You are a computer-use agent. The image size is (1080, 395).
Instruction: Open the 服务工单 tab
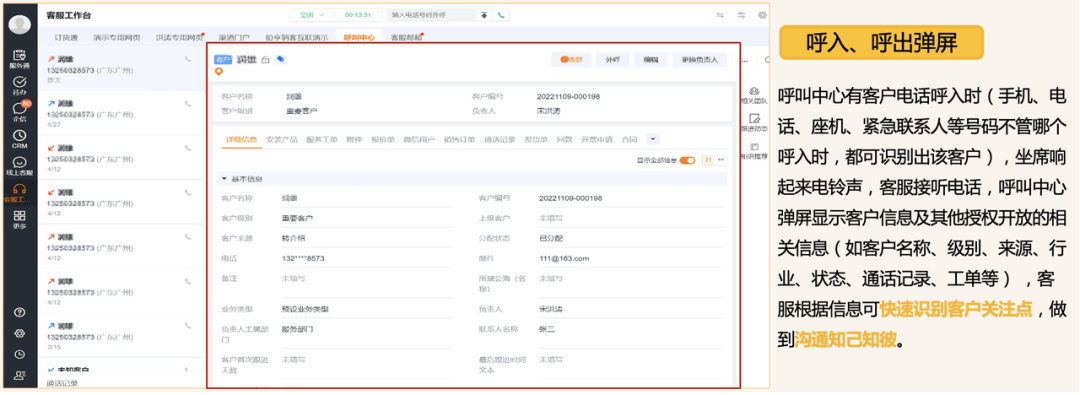tap(322, 139)
